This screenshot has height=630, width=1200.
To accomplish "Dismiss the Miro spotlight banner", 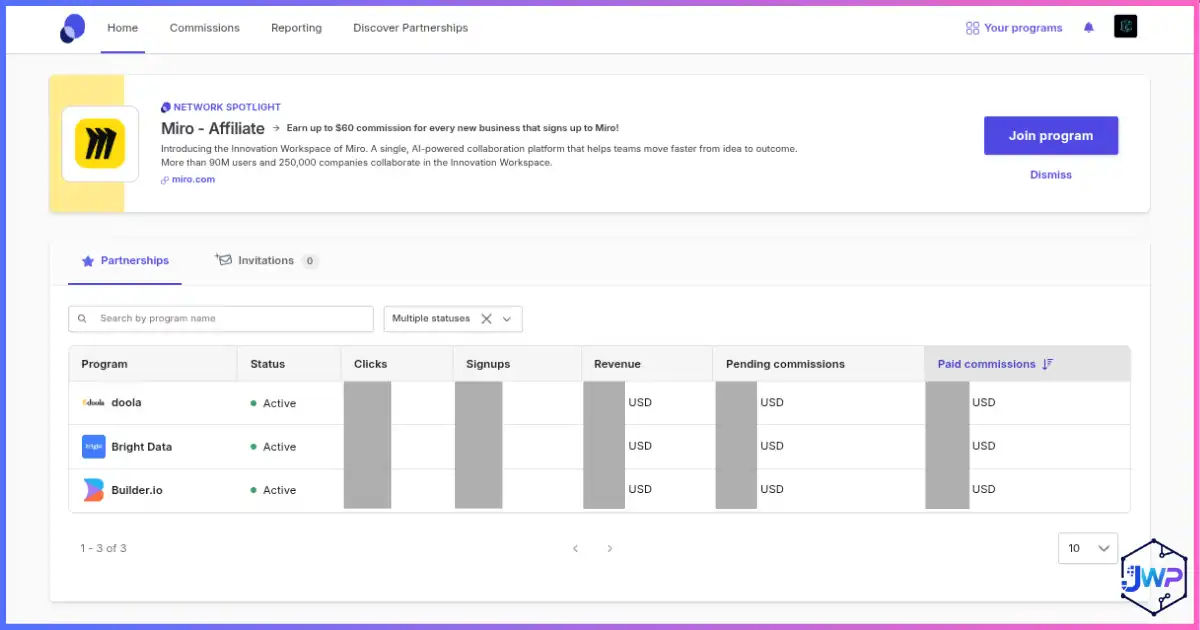I will point(1051,175).
